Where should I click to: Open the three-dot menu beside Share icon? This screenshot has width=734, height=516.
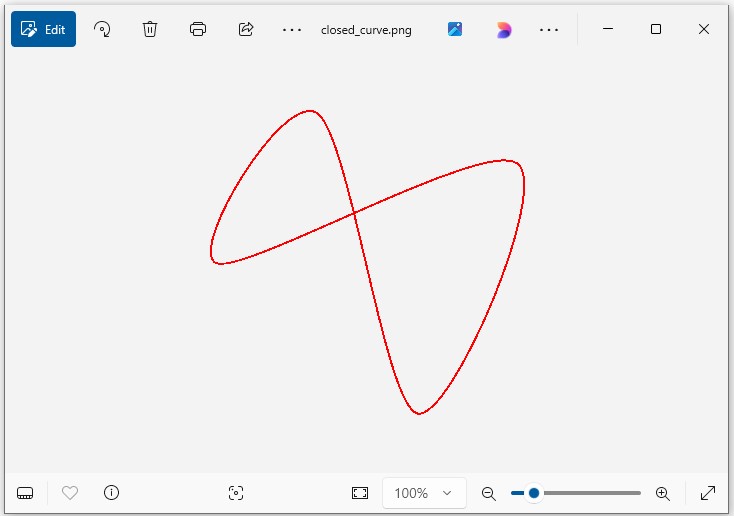(292, 29)
